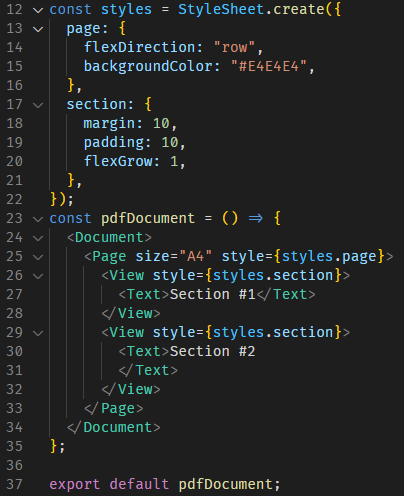Collapse the Page fold chevron at line 25
This screenshot has width=404, height=496.
[x=38, y=257]
